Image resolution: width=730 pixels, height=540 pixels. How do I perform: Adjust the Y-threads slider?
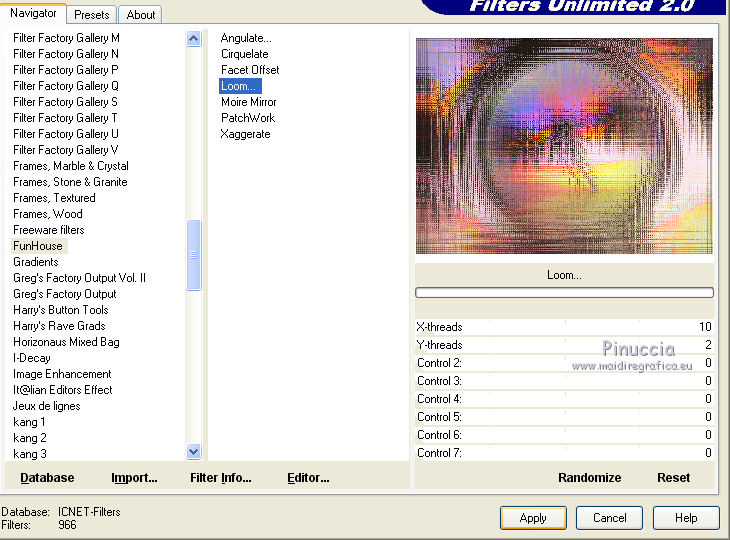coord(564,345)
